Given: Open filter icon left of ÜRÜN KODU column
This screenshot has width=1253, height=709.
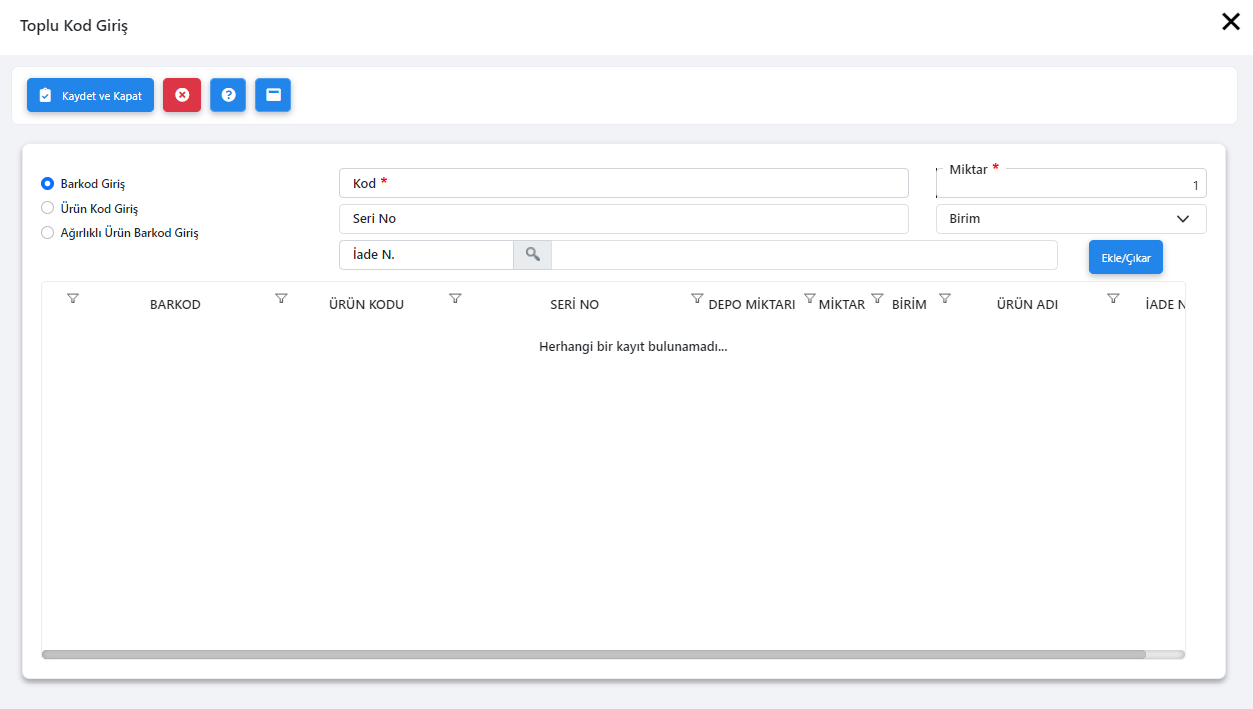Looking at the screenshot, I should pyautogui.click(x=281, y=298).
